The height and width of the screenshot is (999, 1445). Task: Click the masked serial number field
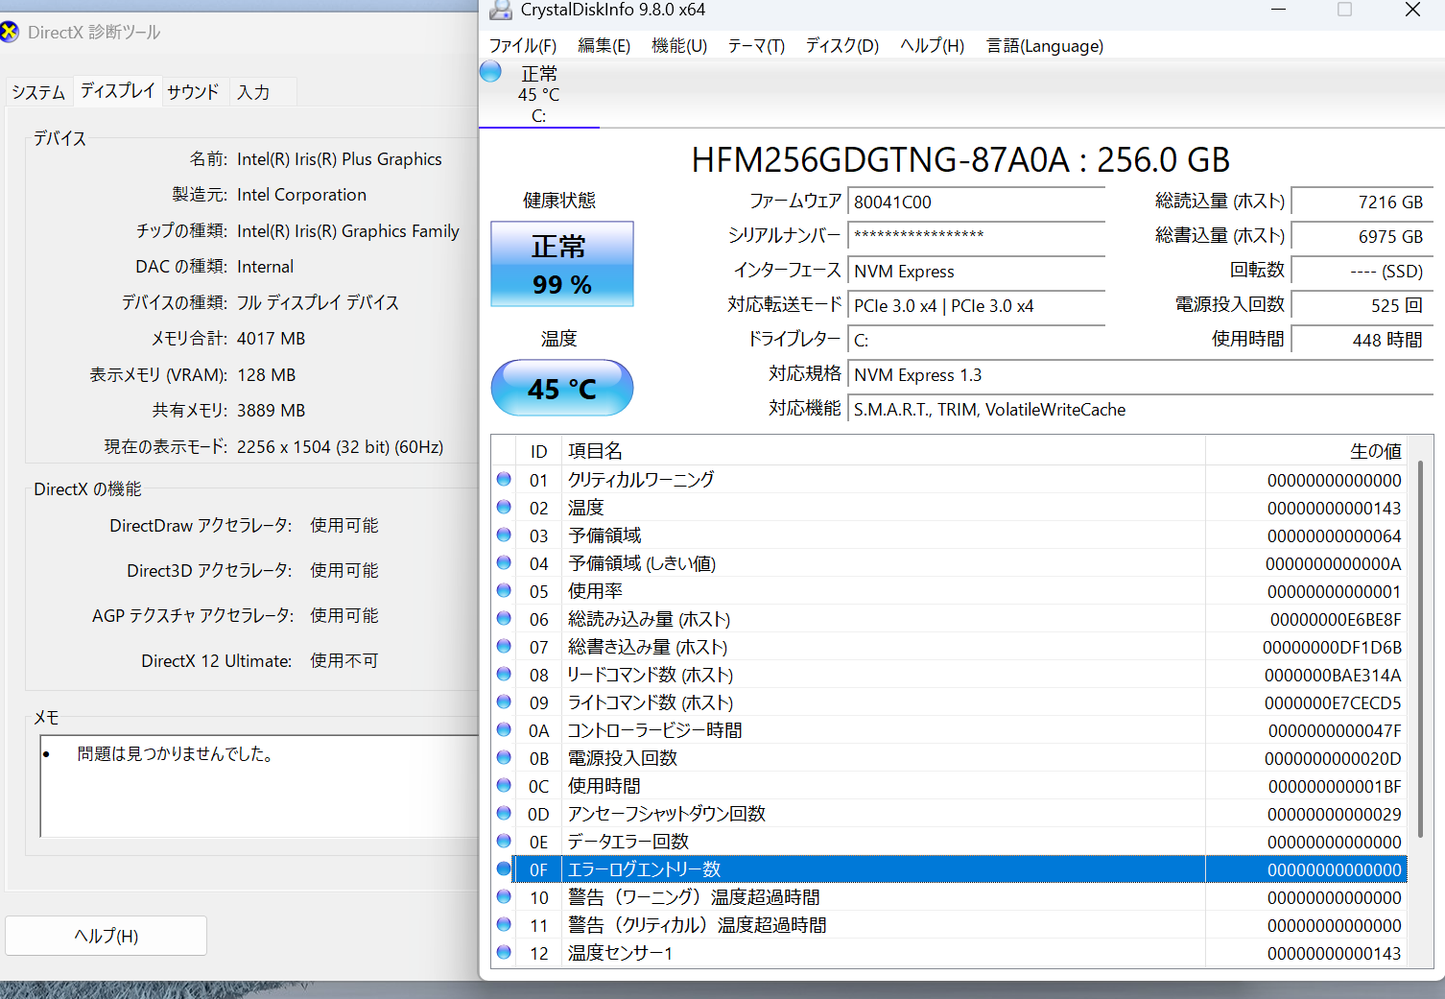point(976,236)
